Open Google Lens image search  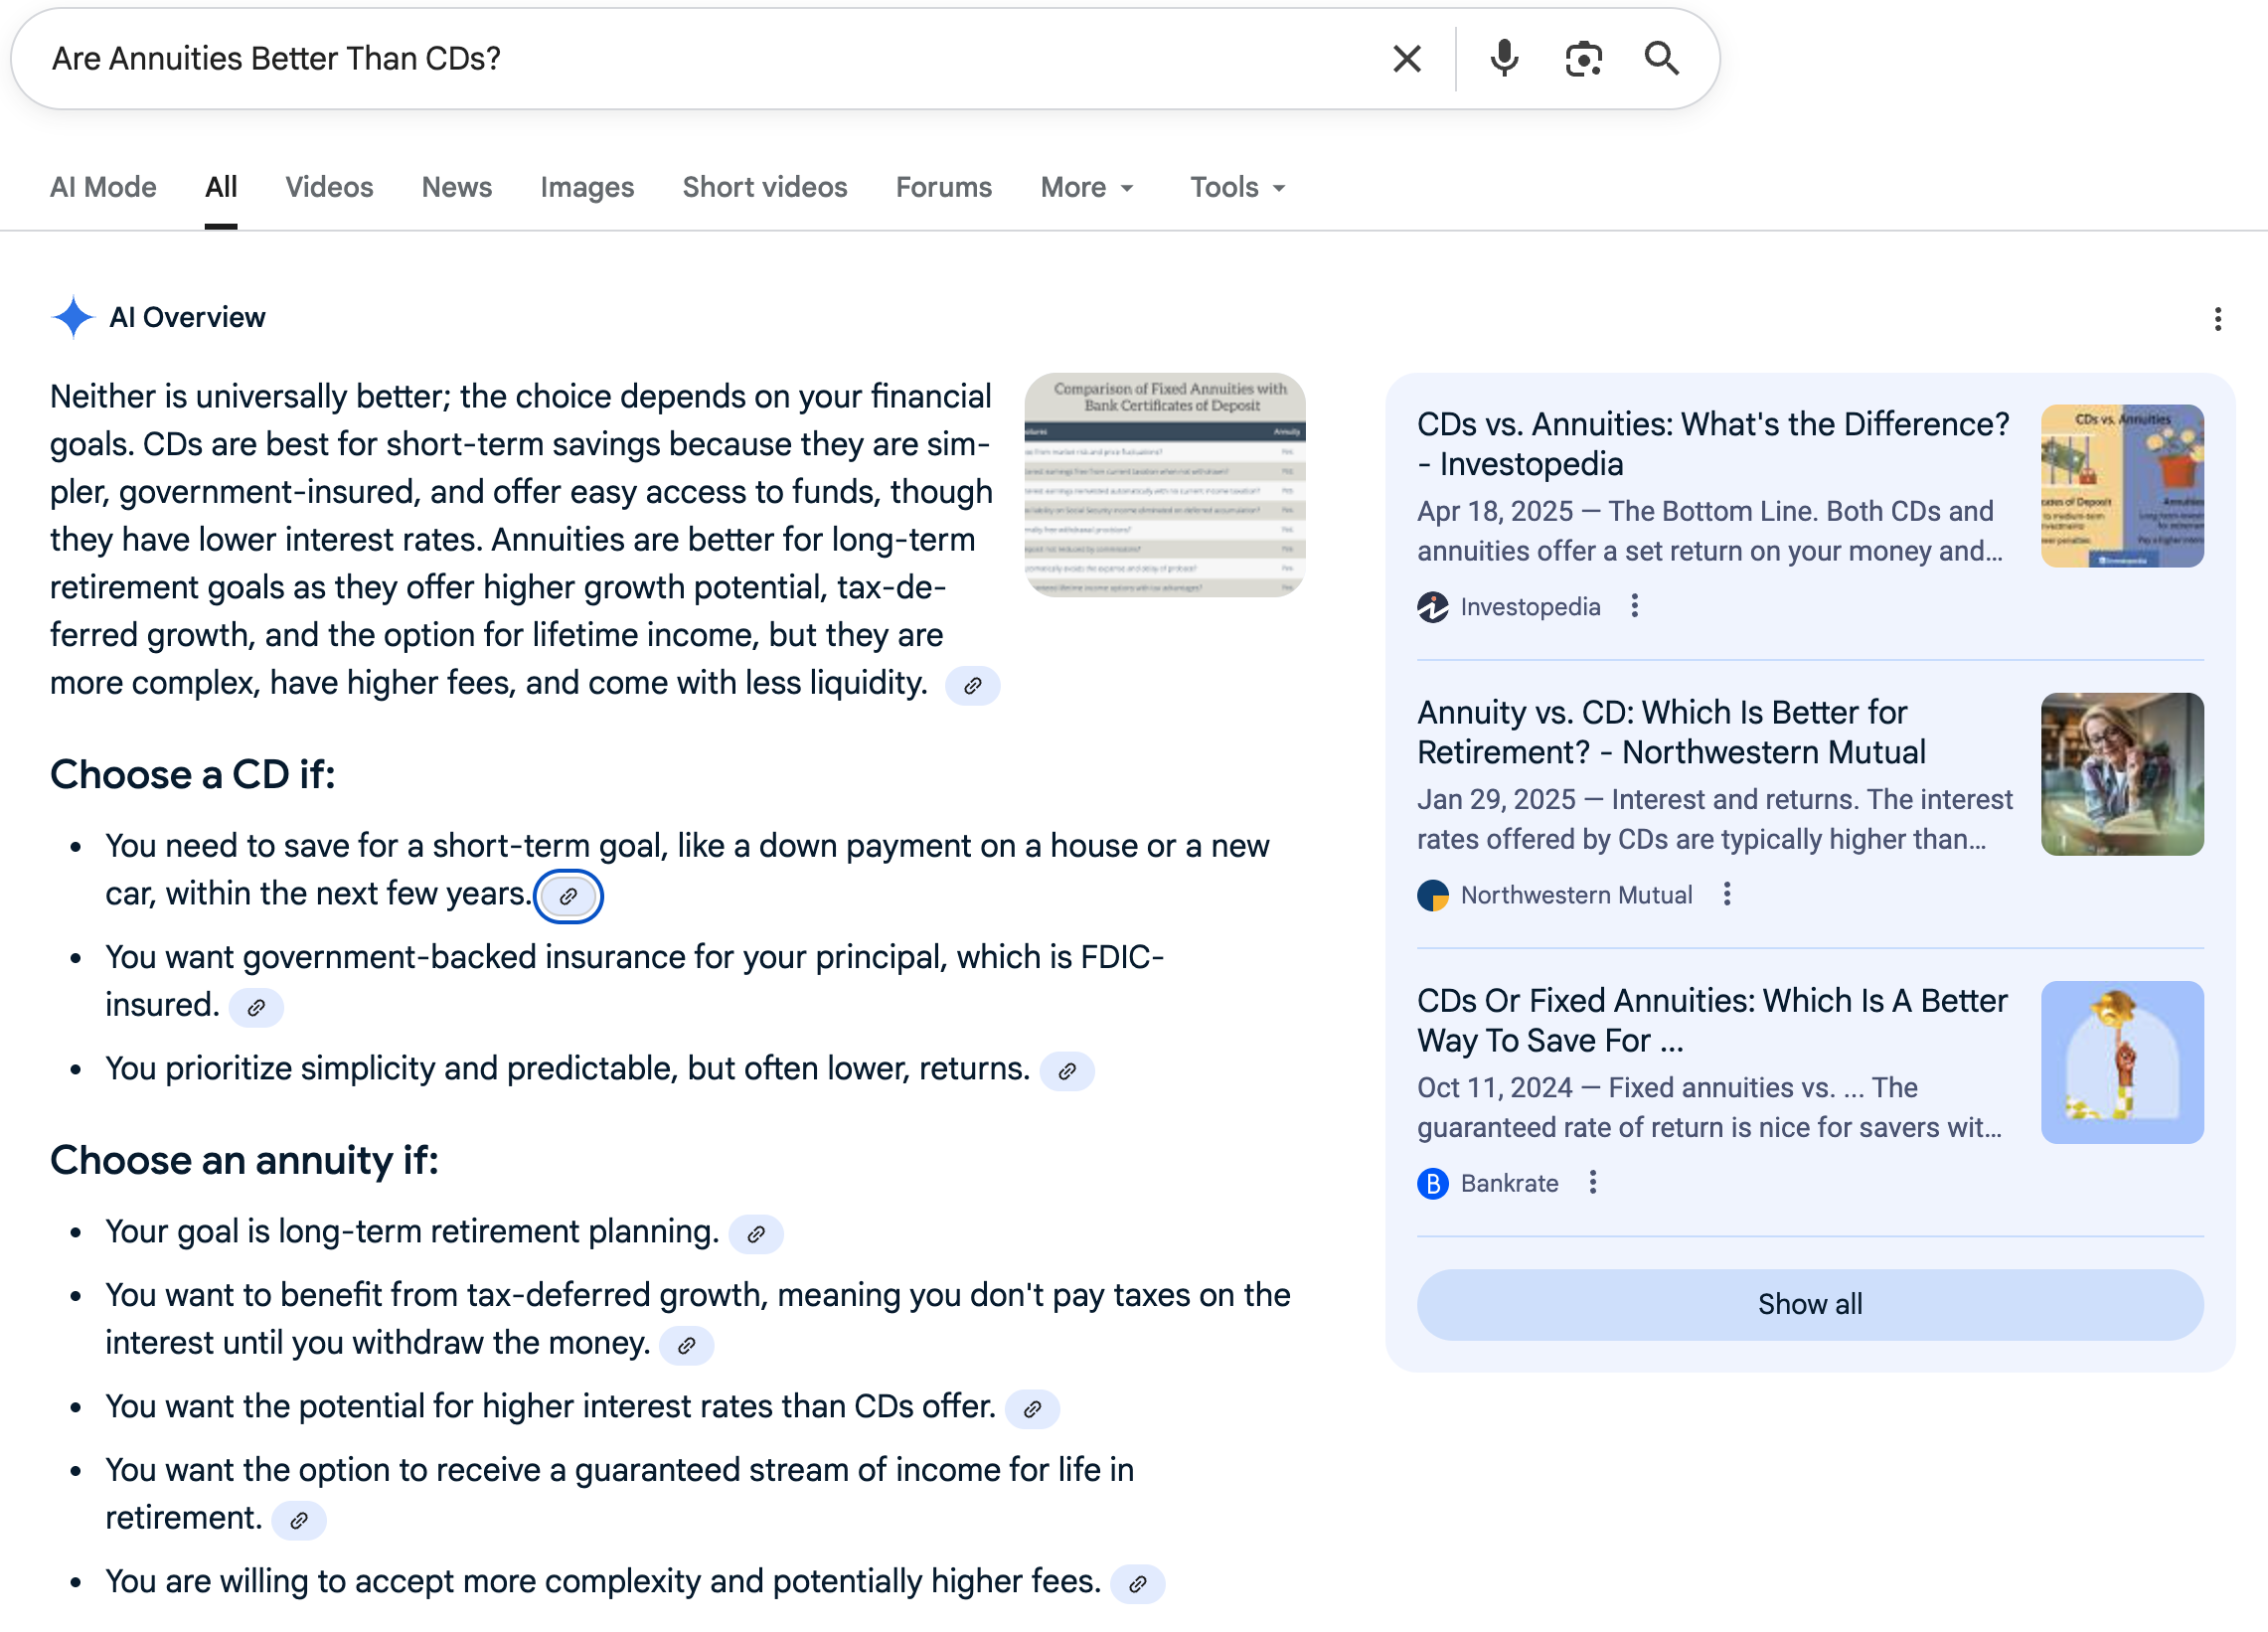tap(1583, 58)
